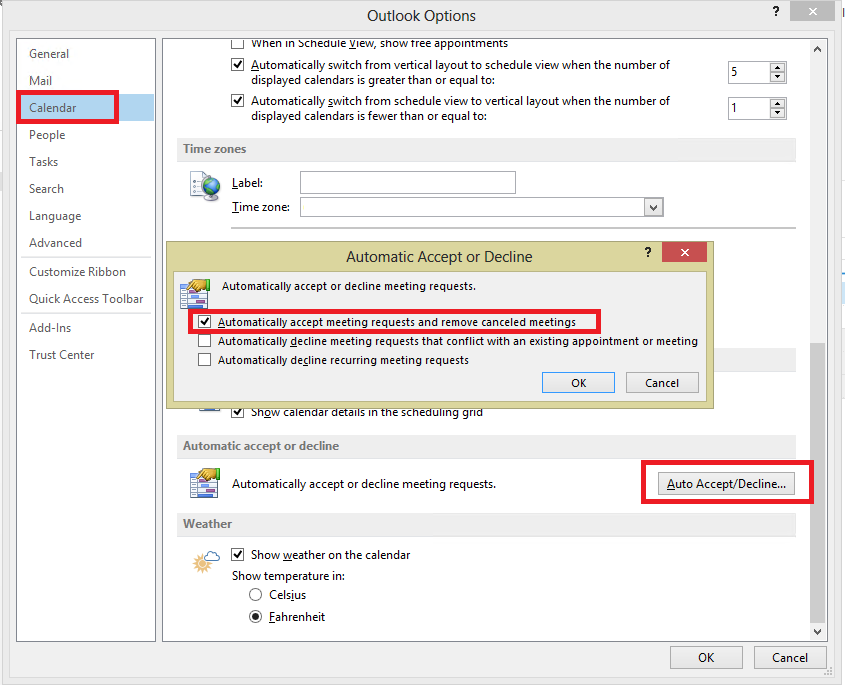Click OK in Automatic Accept or Decline dialog
The height and width of the screenshot is (685, 845).
(x=578, y=383)
